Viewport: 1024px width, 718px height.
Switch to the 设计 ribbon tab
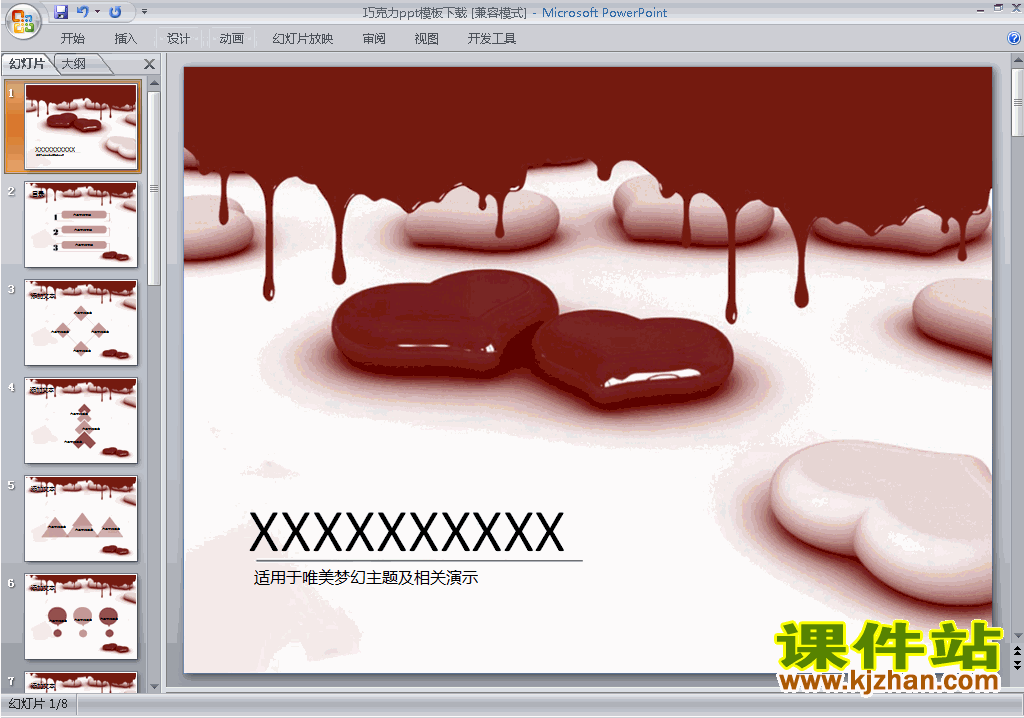pos(178,39)
